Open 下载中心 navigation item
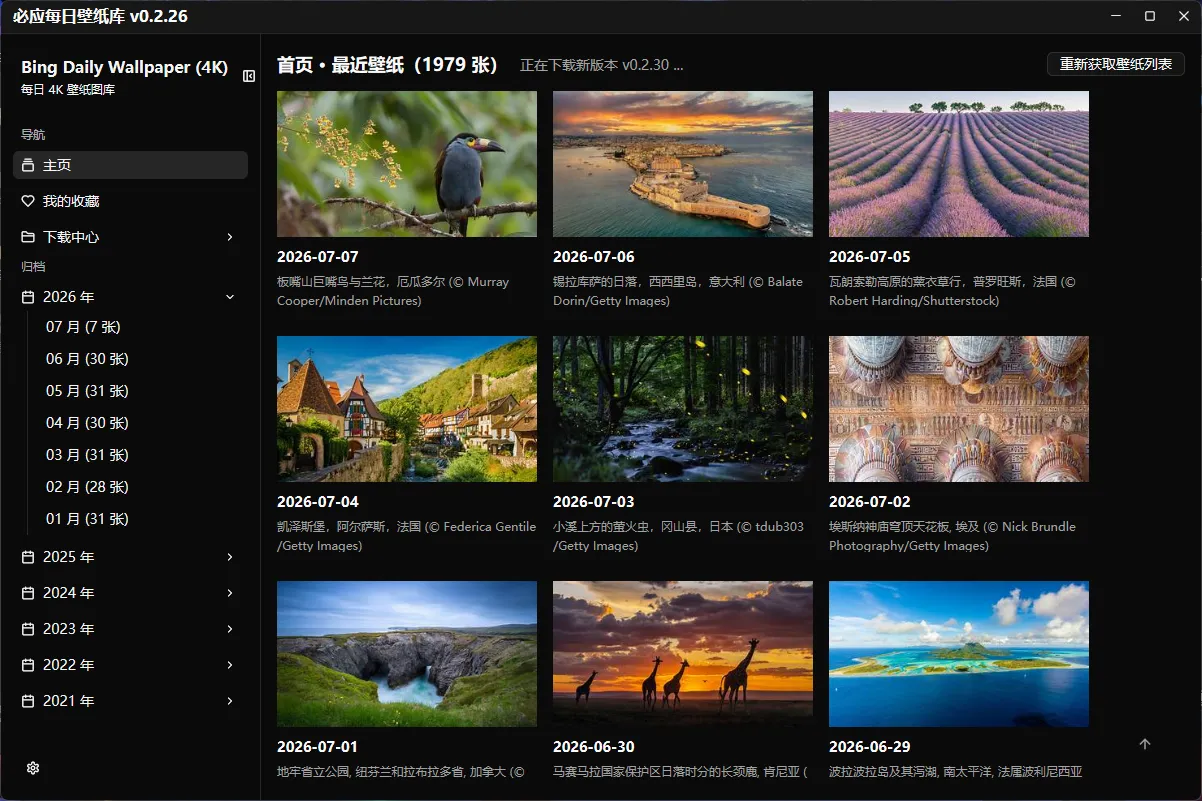Image resolution: width=1202 pixels, height=801 pixels. tap(130, 237)
